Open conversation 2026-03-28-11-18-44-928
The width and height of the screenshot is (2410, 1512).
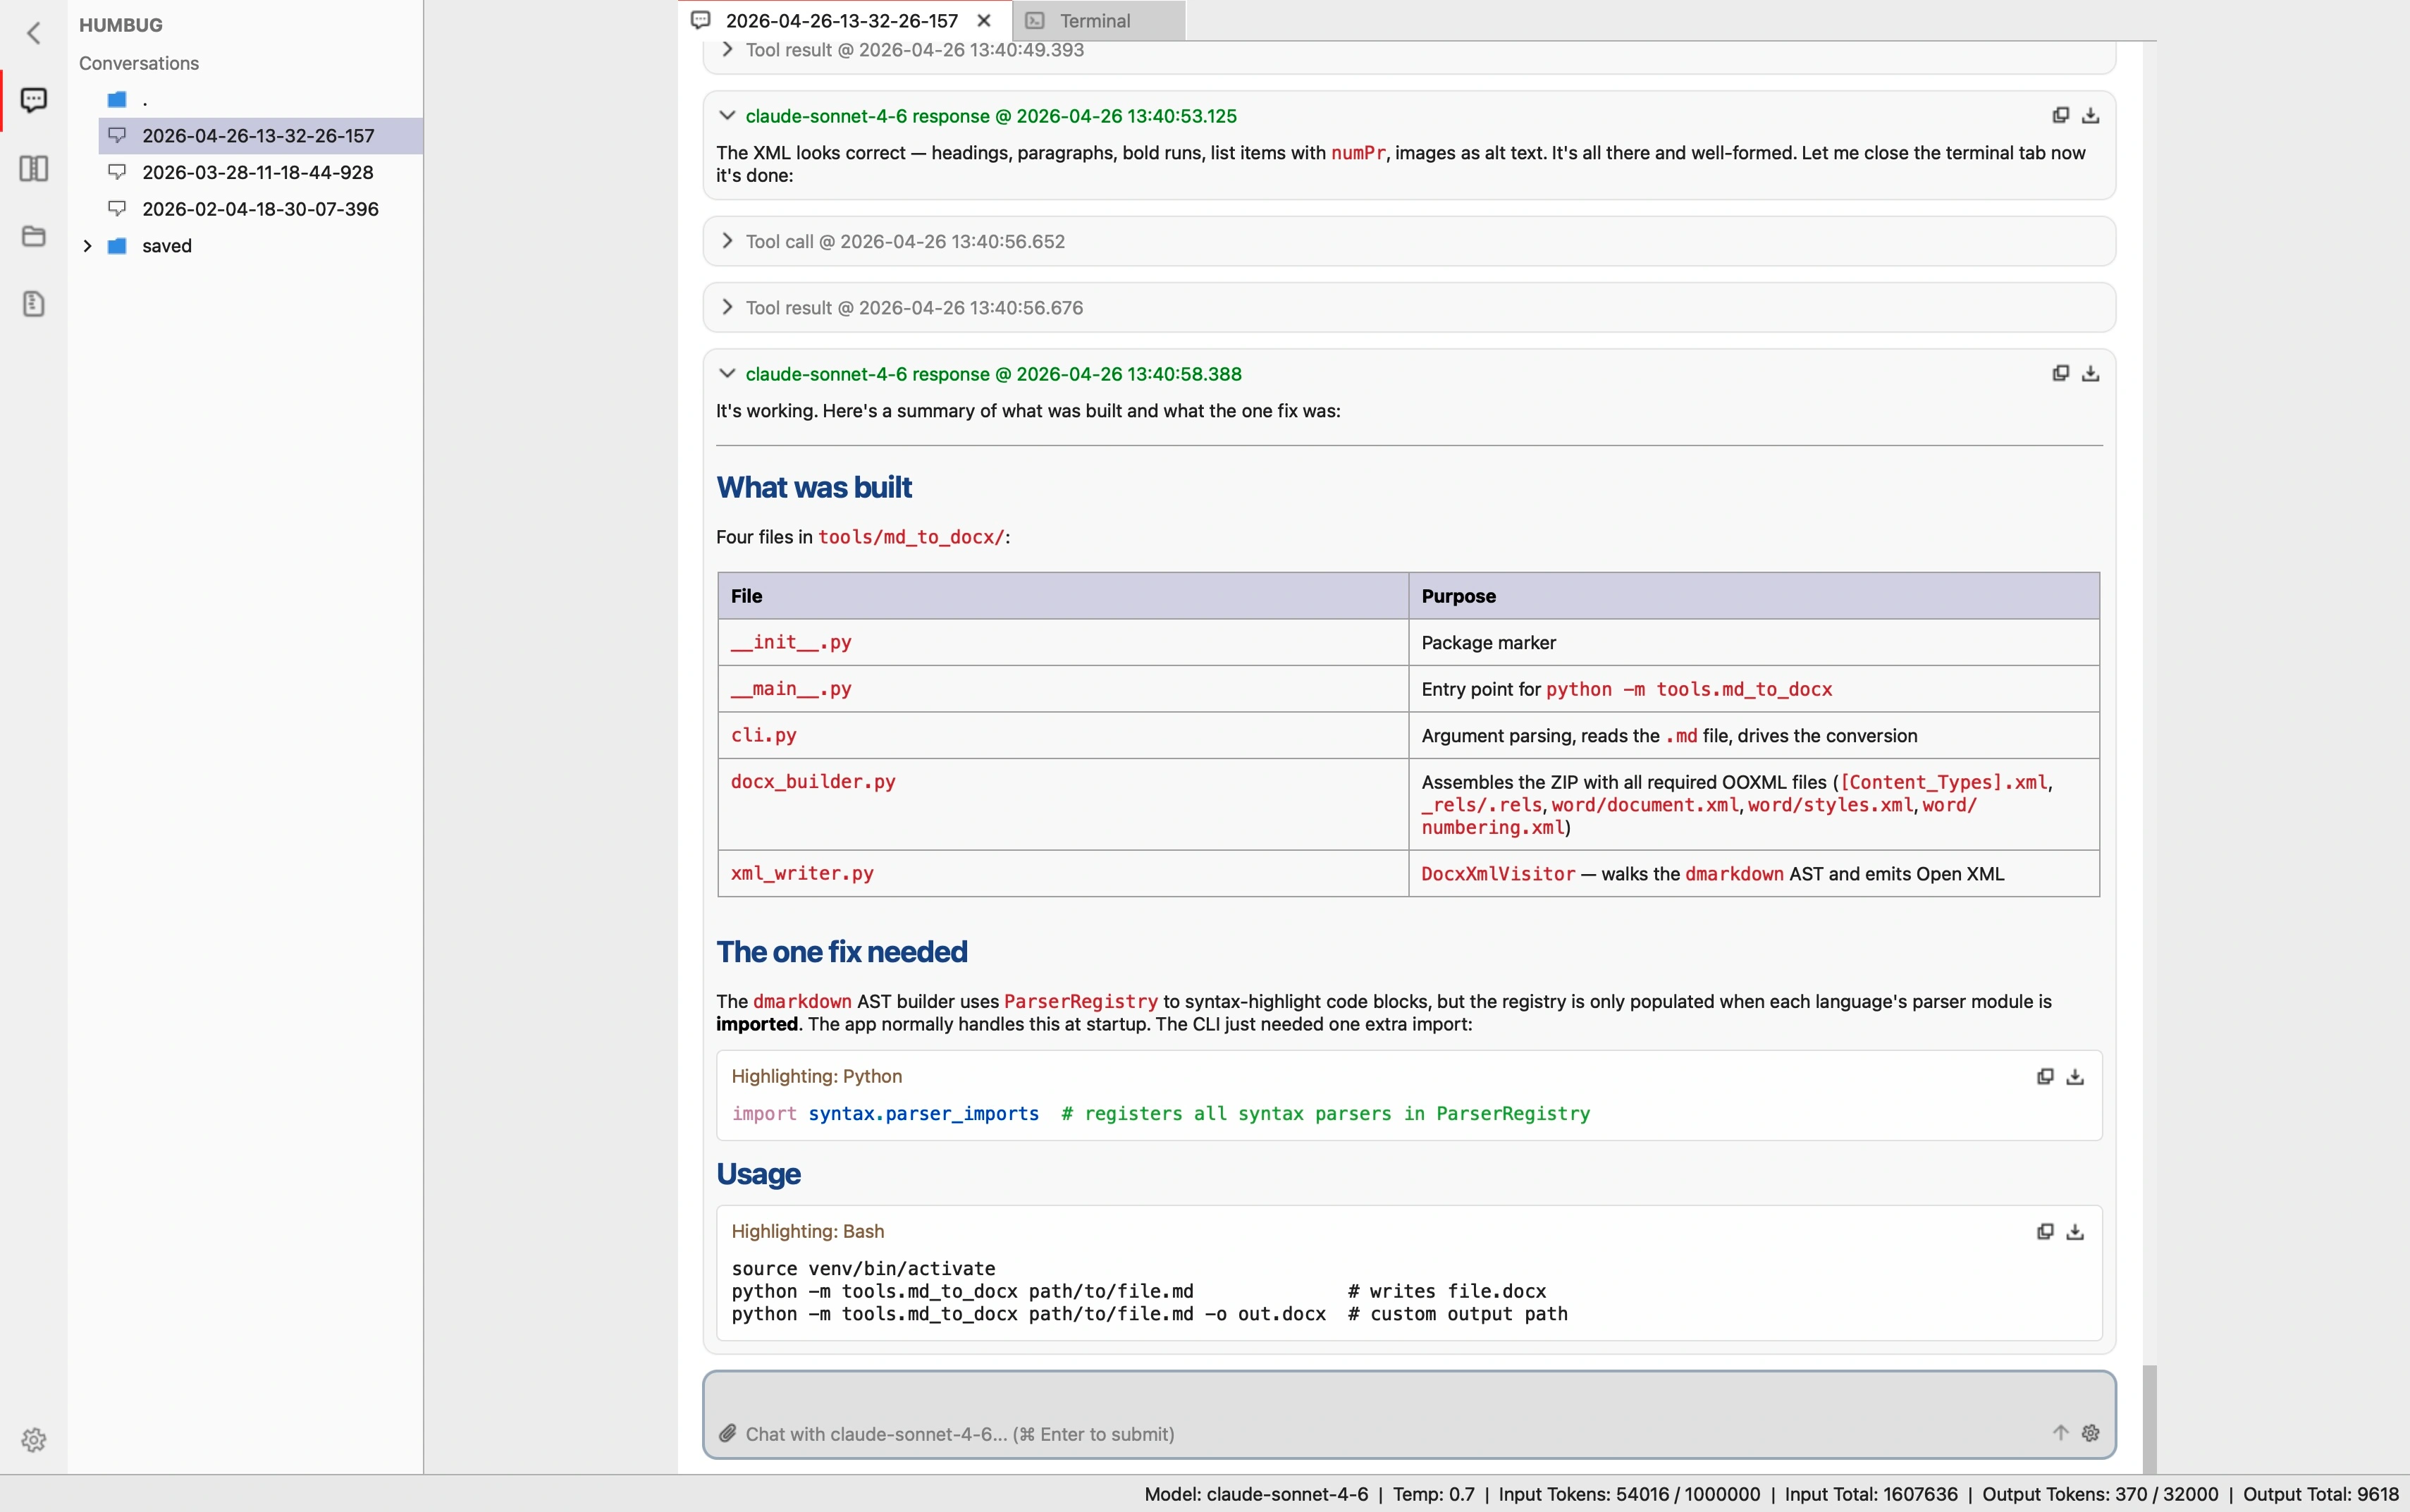pyautogui.click(x=258, y=172)
